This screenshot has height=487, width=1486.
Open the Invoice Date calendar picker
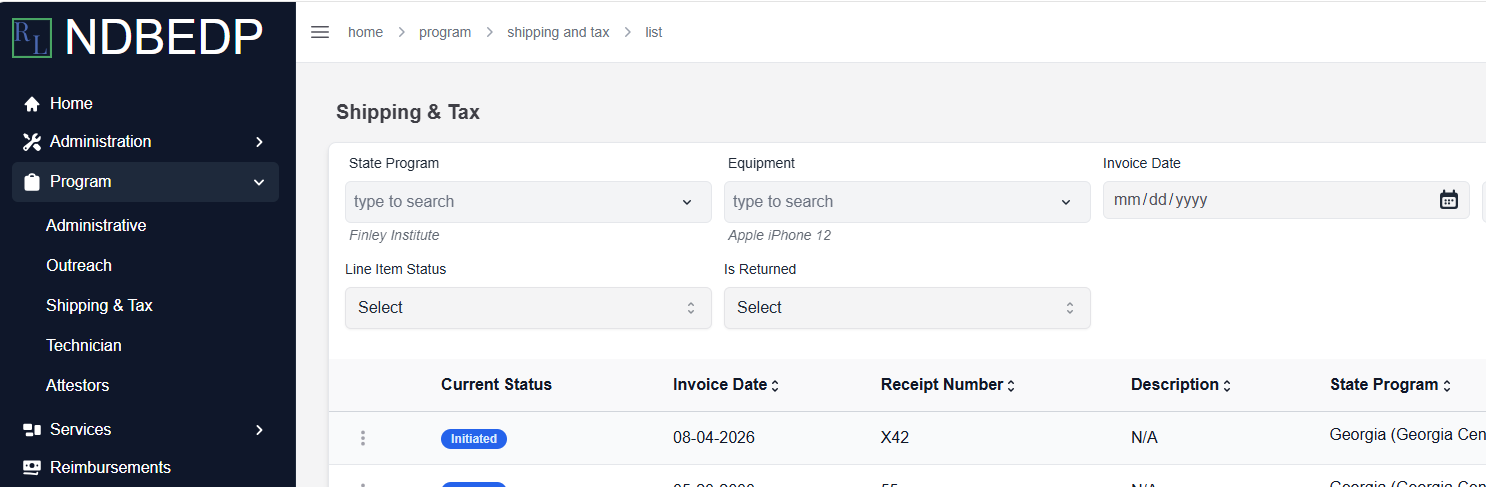[1449, 200]
